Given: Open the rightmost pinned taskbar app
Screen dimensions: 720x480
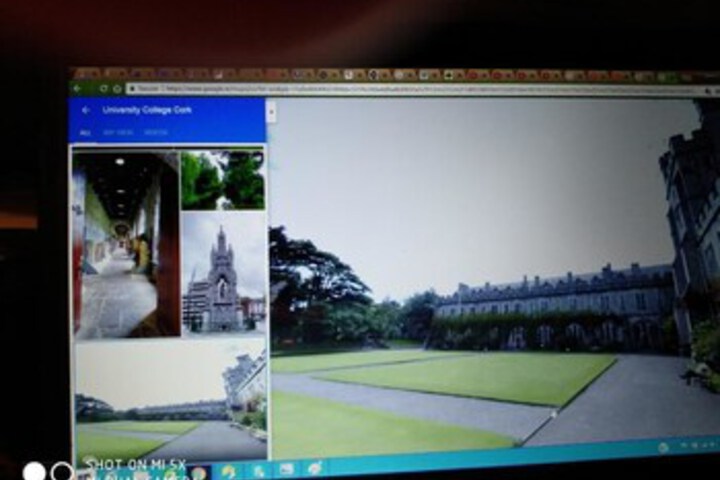Looking at the screenshot, I should pyautogui.click(x=315, y=468).
